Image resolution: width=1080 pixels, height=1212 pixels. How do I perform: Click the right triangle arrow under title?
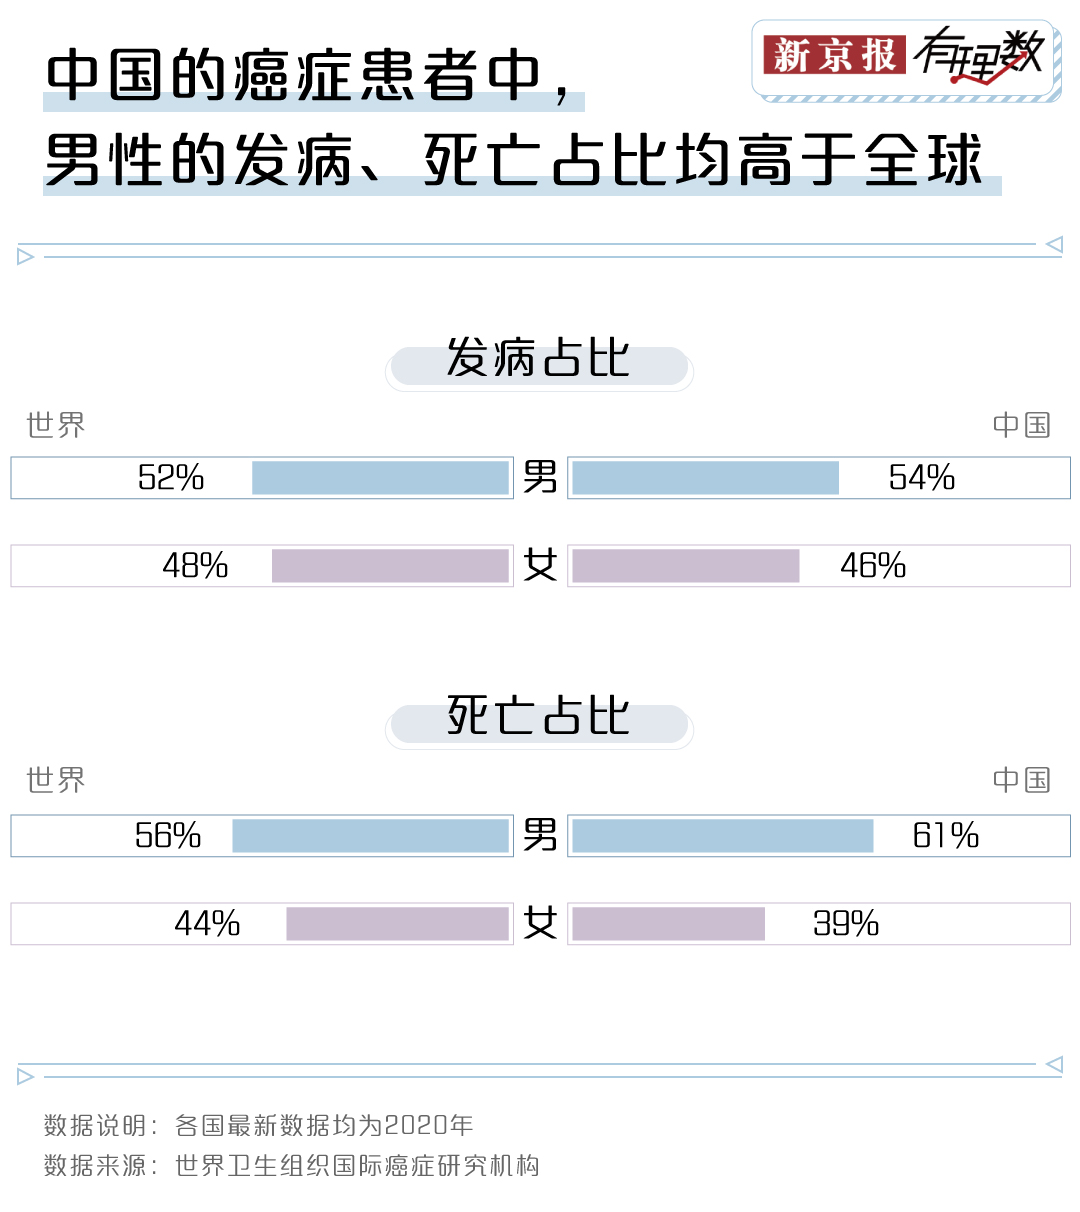[x=1054, y=244]
